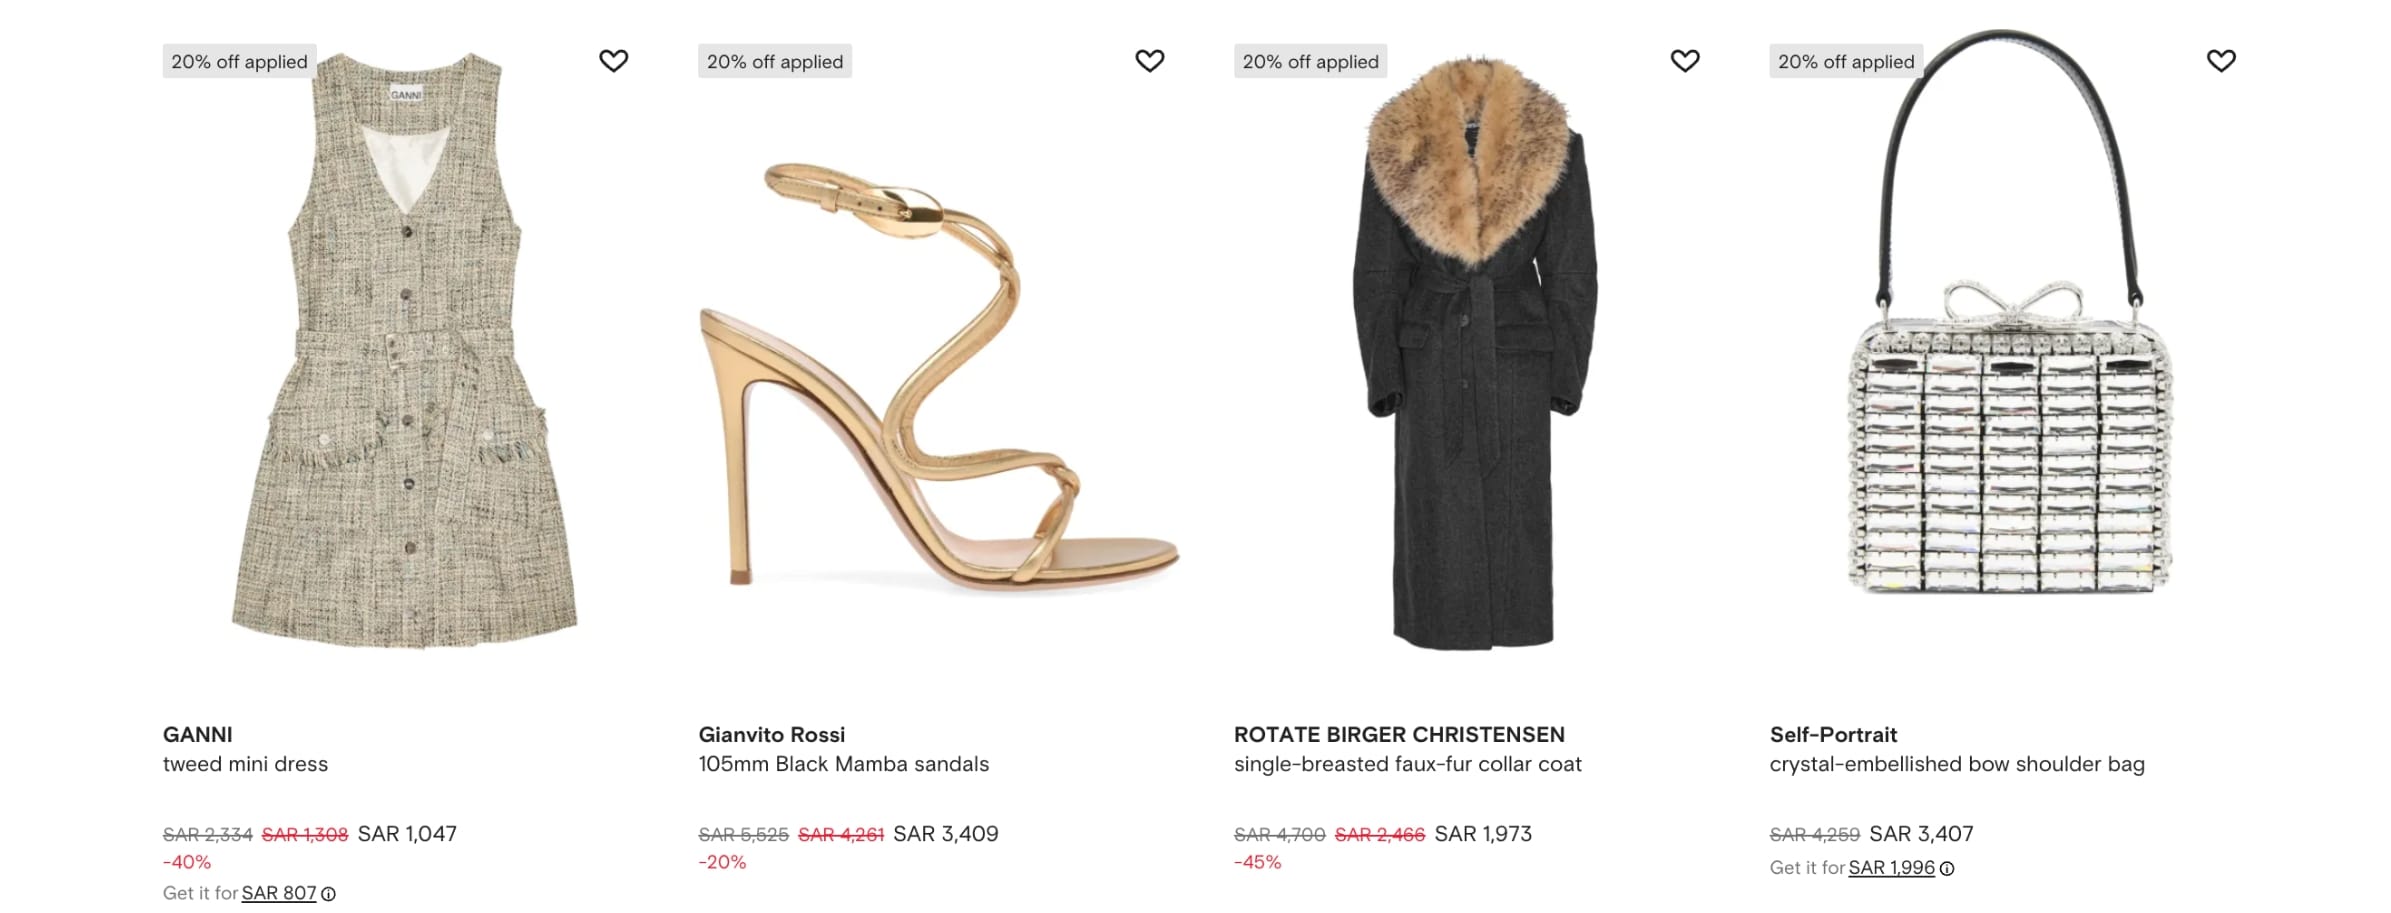Click the Self-Portrait brand name

tap(1832, 735)
